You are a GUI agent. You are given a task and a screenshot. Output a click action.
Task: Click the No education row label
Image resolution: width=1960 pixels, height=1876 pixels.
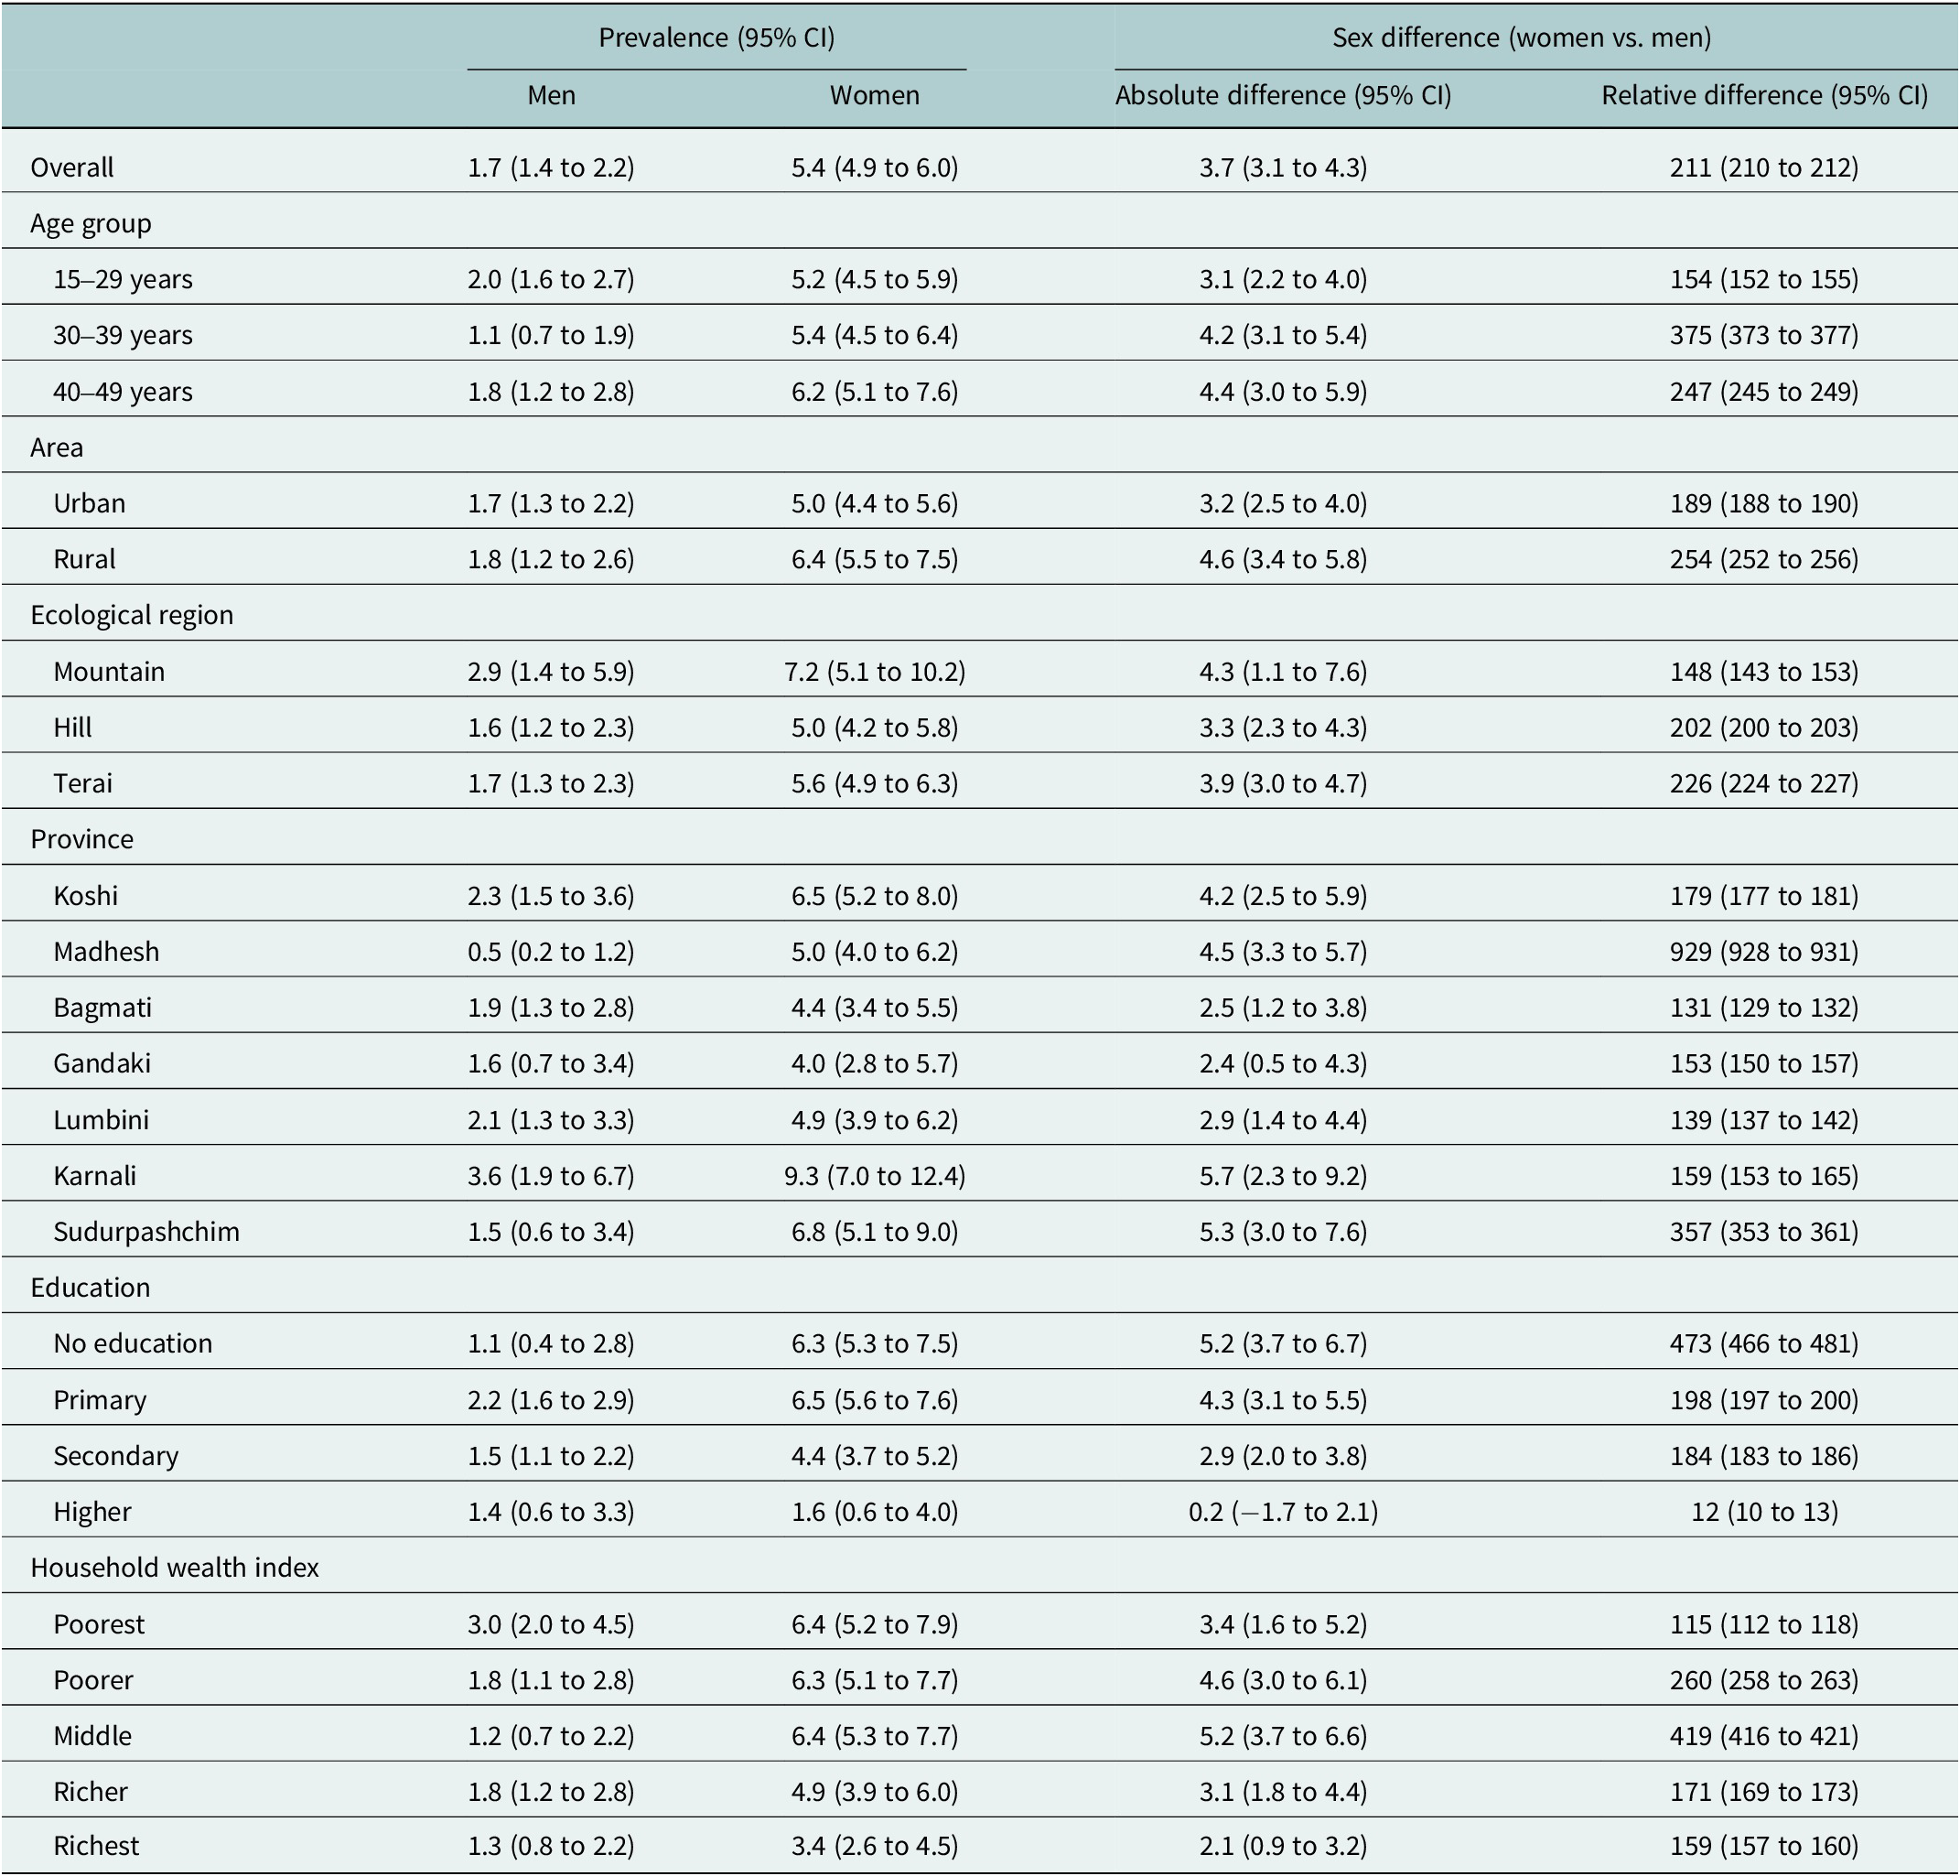pos(133,1343)
